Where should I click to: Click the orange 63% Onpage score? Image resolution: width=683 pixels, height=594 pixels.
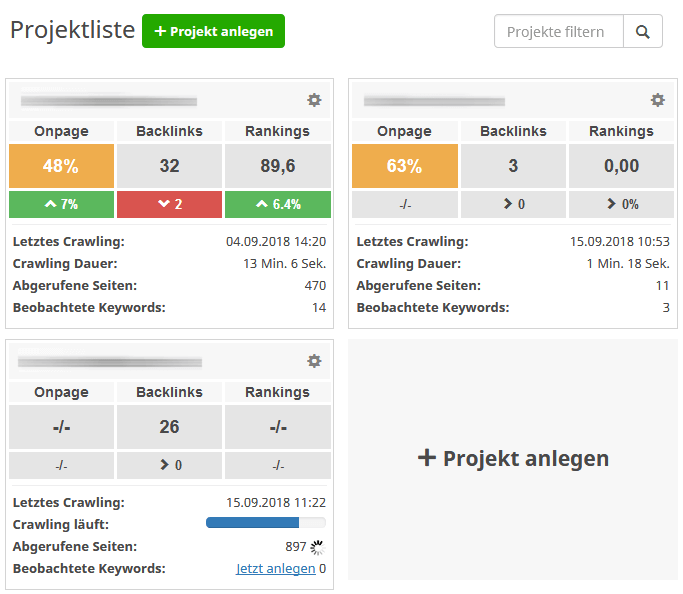point(404,166)
